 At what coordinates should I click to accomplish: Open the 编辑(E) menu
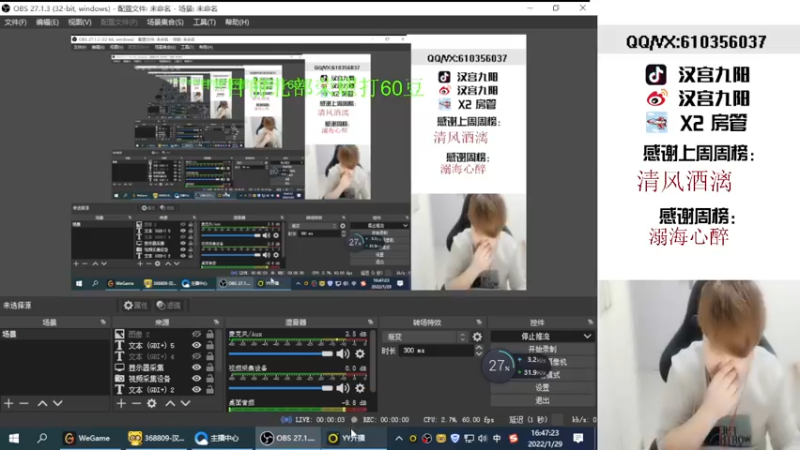pos(47,22)
